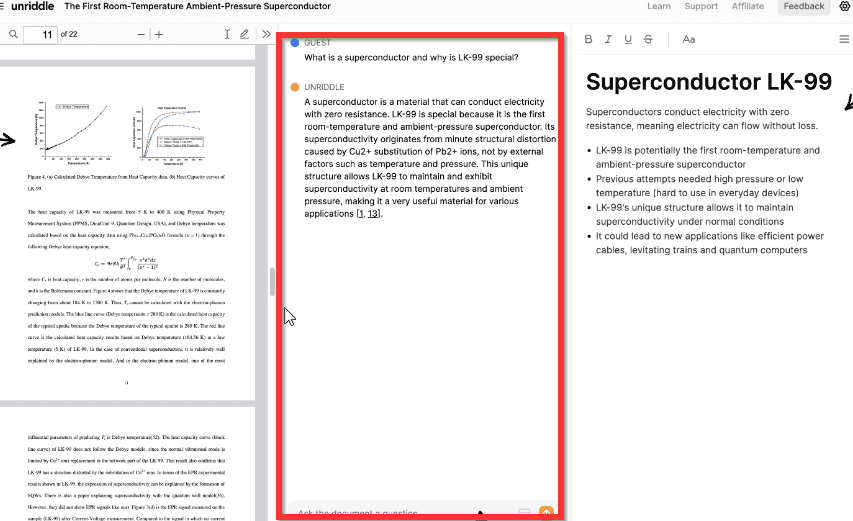Click the Debye temperature graph in PDF
Image resolution: width=853 pixels, height=521 pixels.
pyautogui.click(x=73, y=132)
